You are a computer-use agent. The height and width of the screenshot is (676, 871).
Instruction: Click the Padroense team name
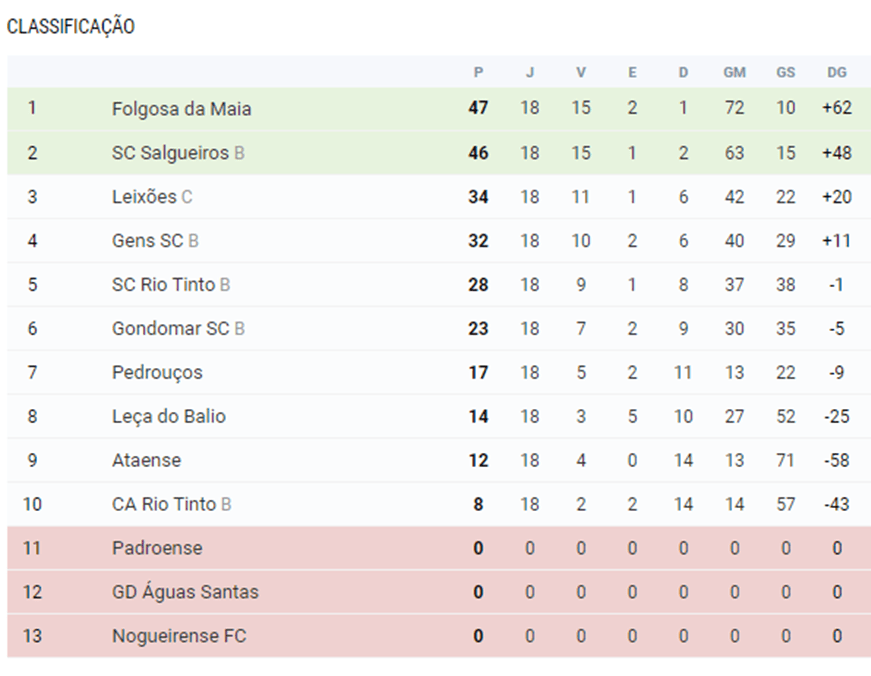[157, 549]
